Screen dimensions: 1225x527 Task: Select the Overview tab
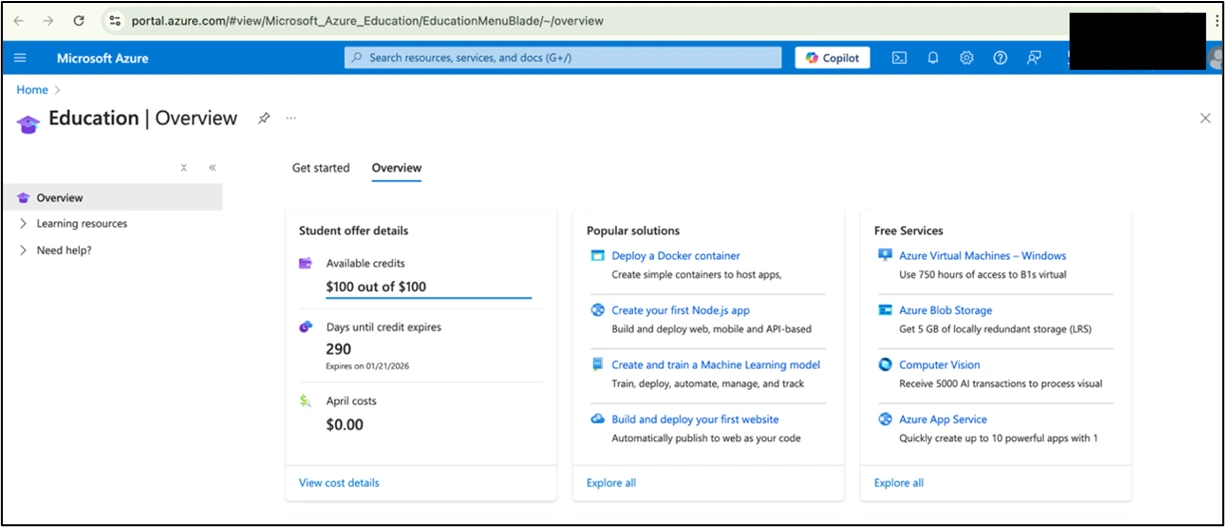(397, 168)
